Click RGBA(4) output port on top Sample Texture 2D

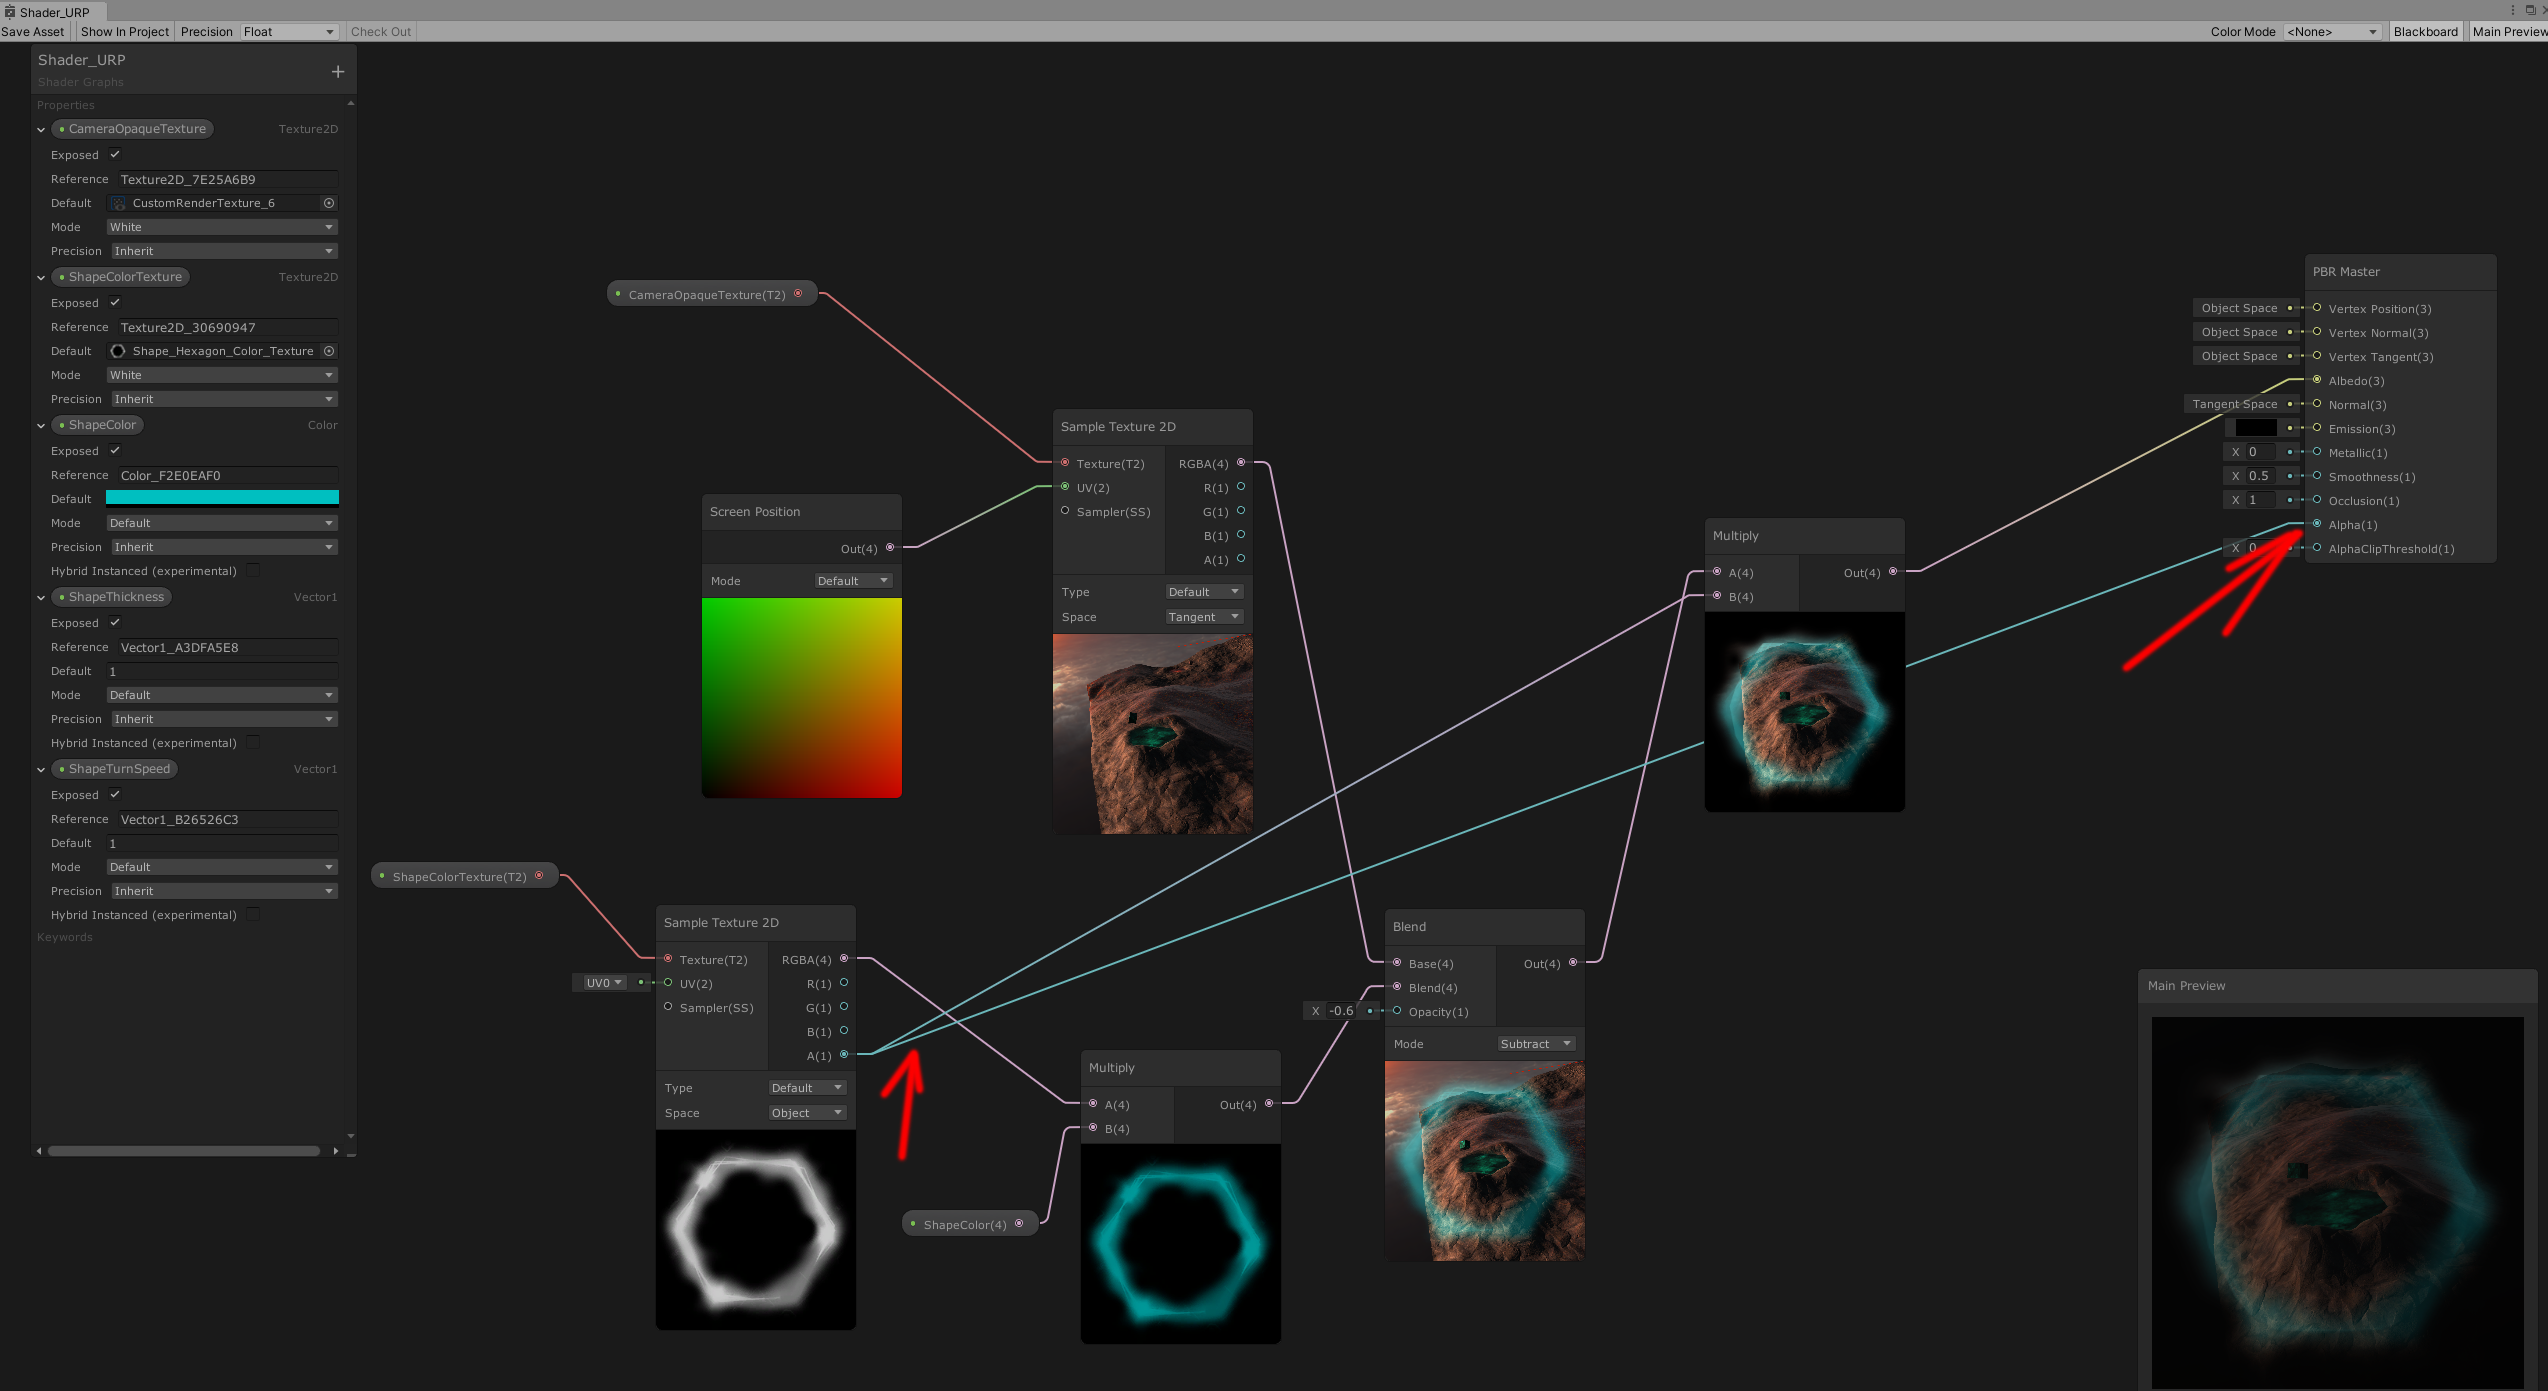pyautogui.click(x=1241, y=463)
